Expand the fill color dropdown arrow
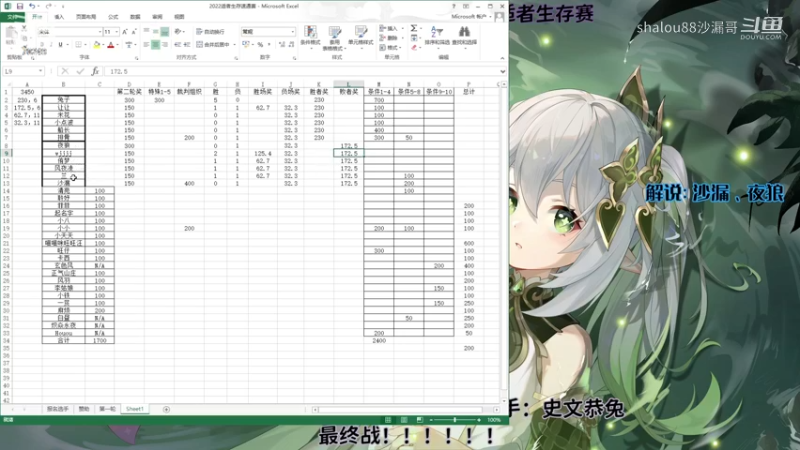 [103, 45]
